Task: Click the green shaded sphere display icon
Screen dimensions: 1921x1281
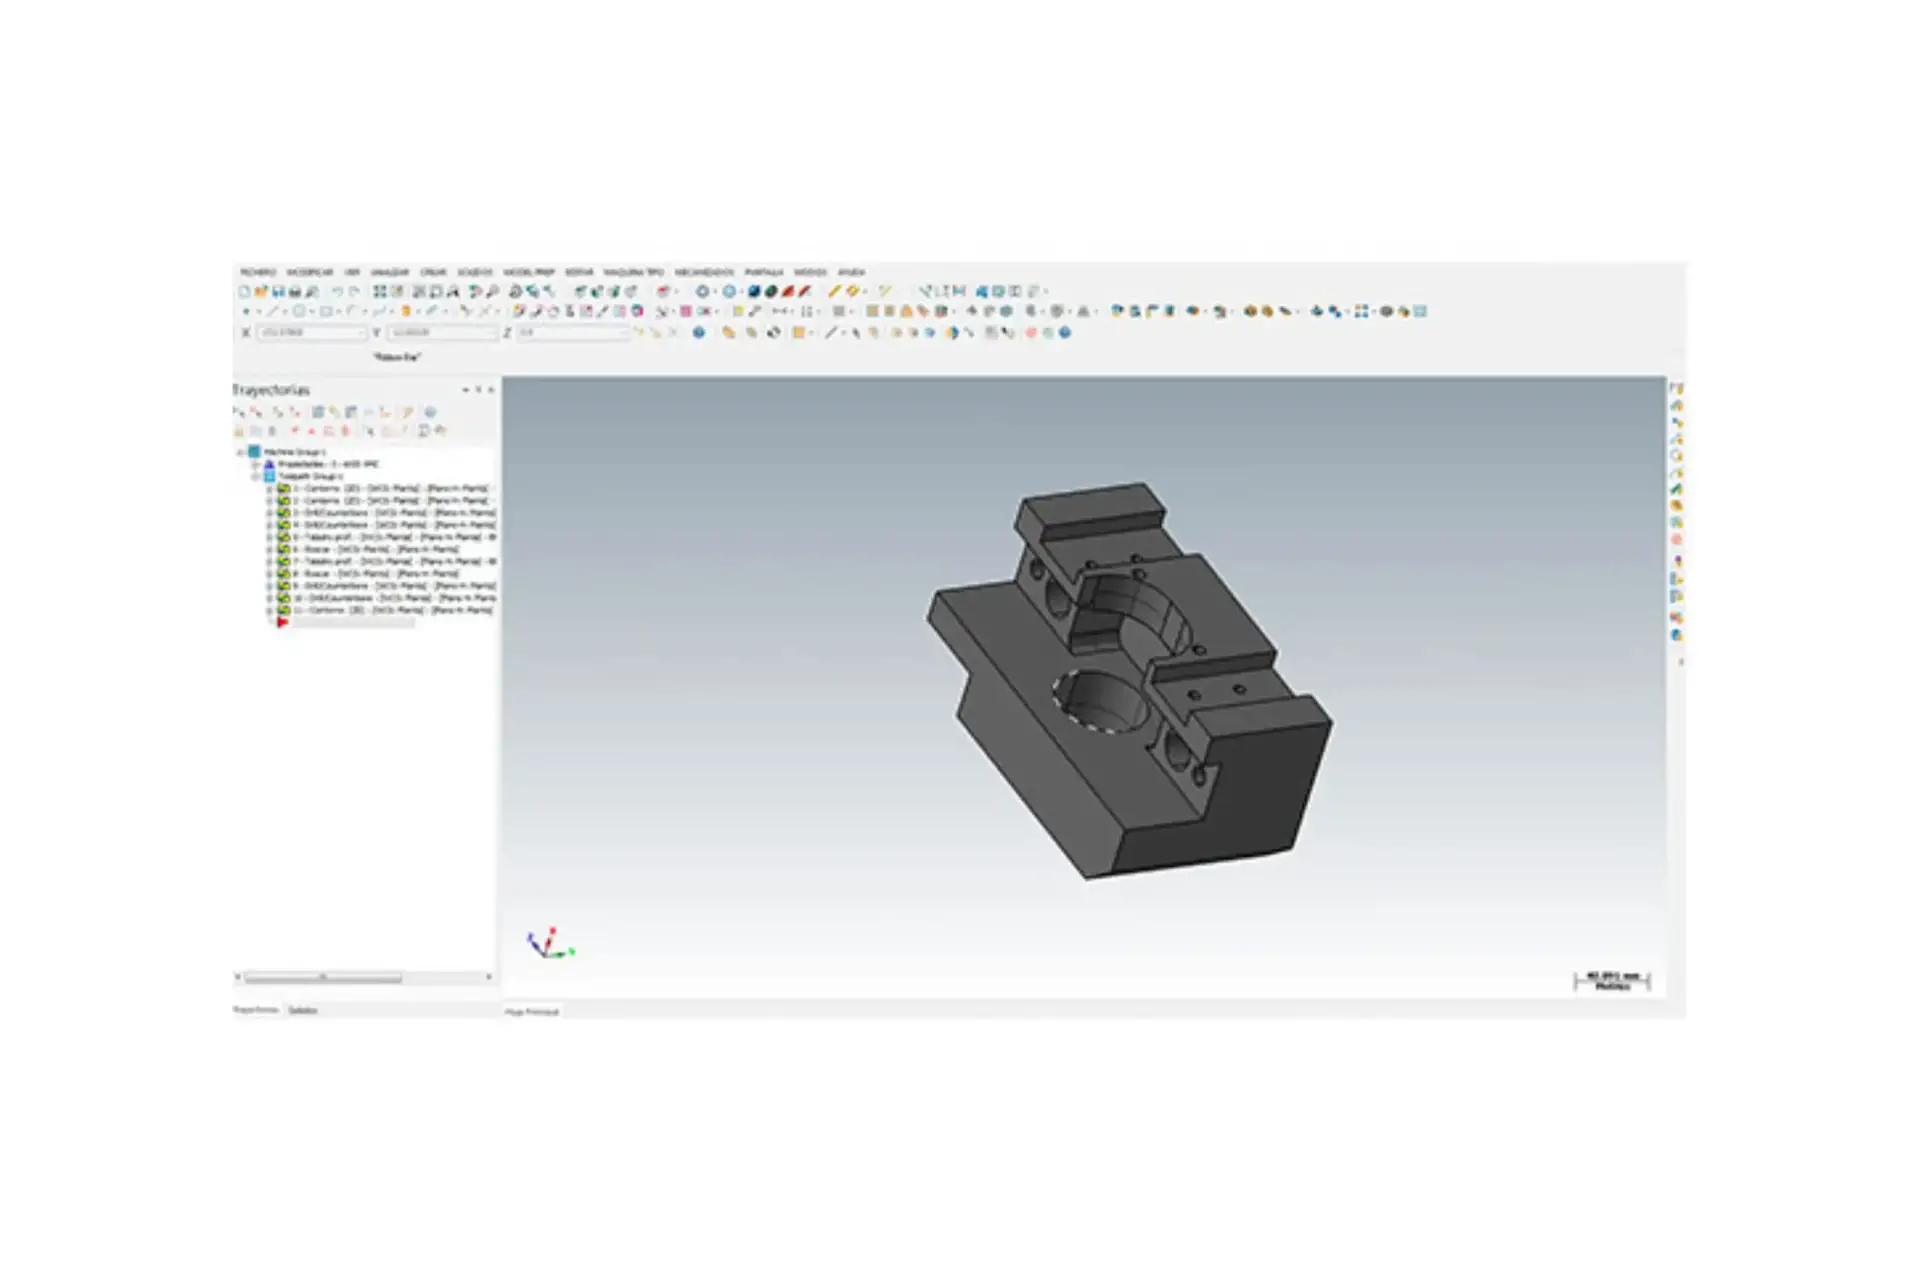Action: (x=771, y=292)
